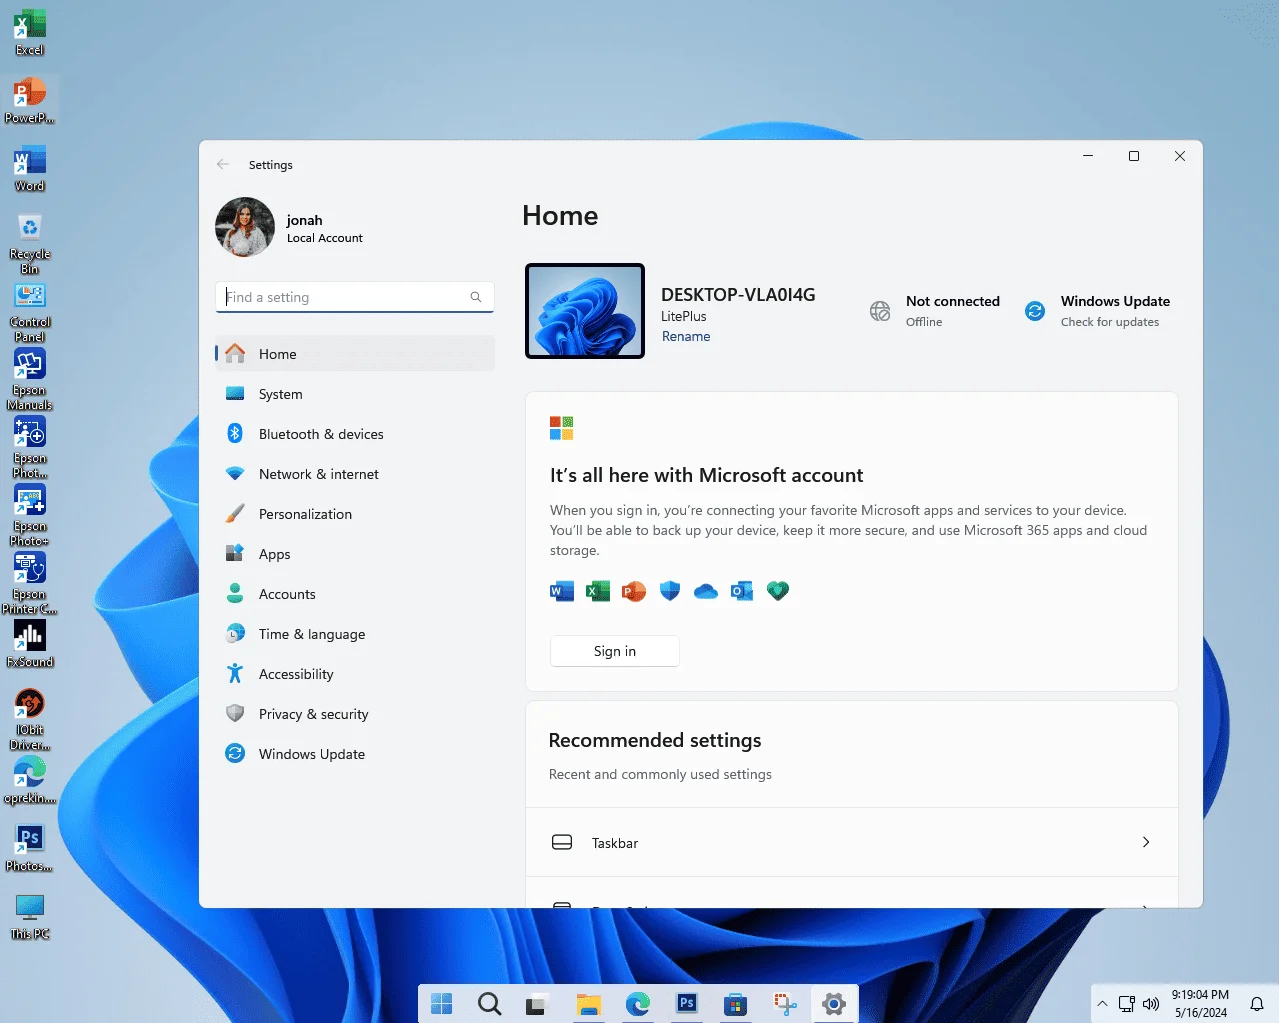Image resolution: width=1279 pixels, height=1023 pixels.
Task: Show hidden icons in the system tray
Action: click(x=1102, y=1004)
